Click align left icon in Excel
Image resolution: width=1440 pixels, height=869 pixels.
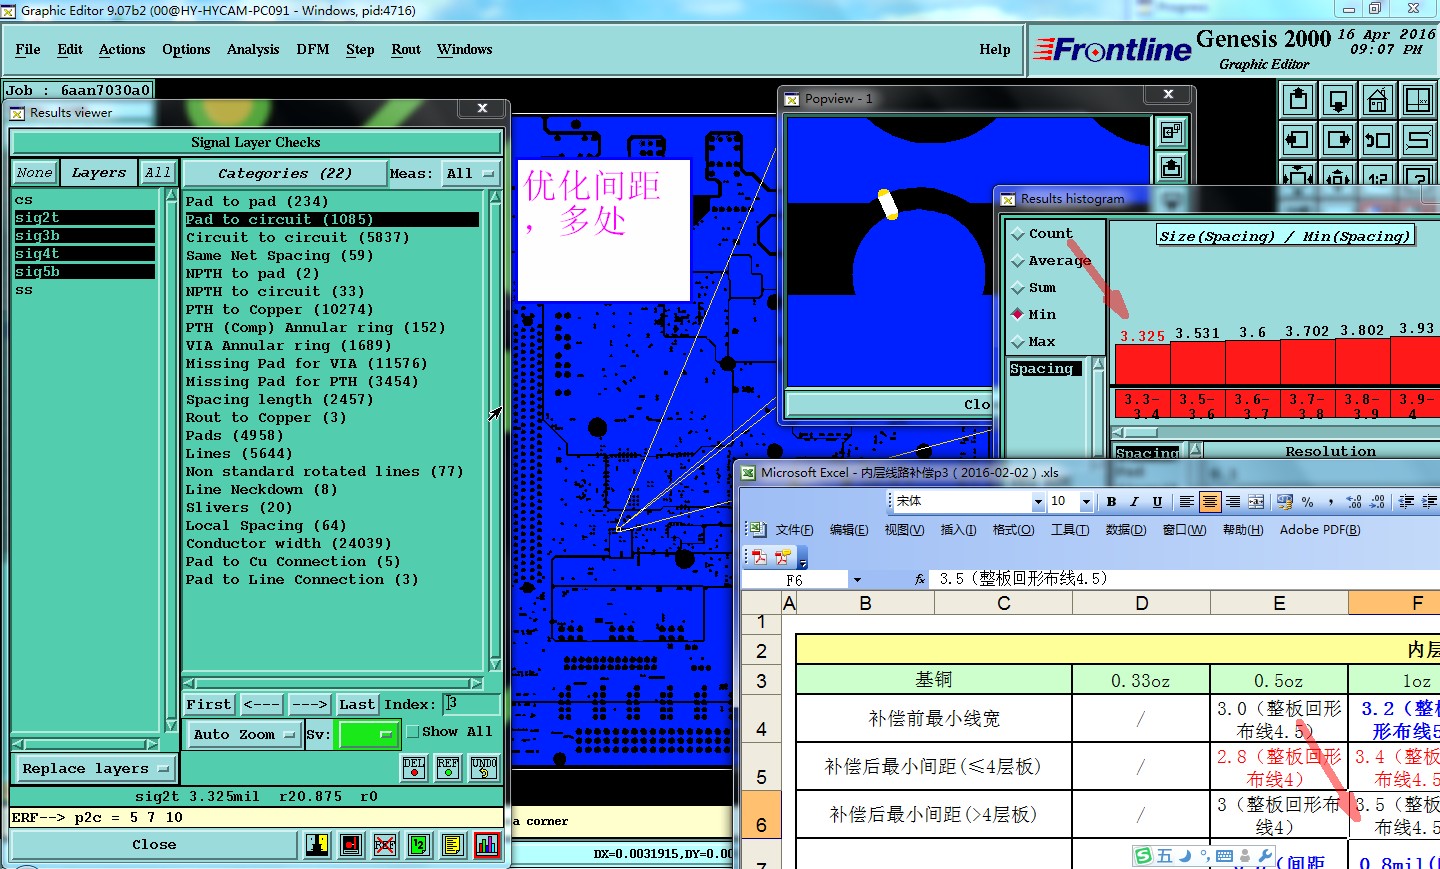[1186, 502]
